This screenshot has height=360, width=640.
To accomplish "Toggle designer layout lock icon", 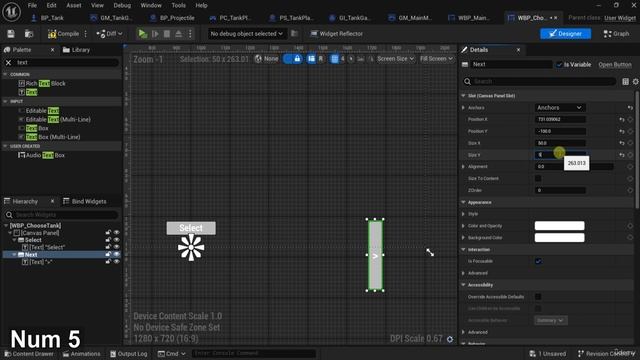I will coord(297,59).
